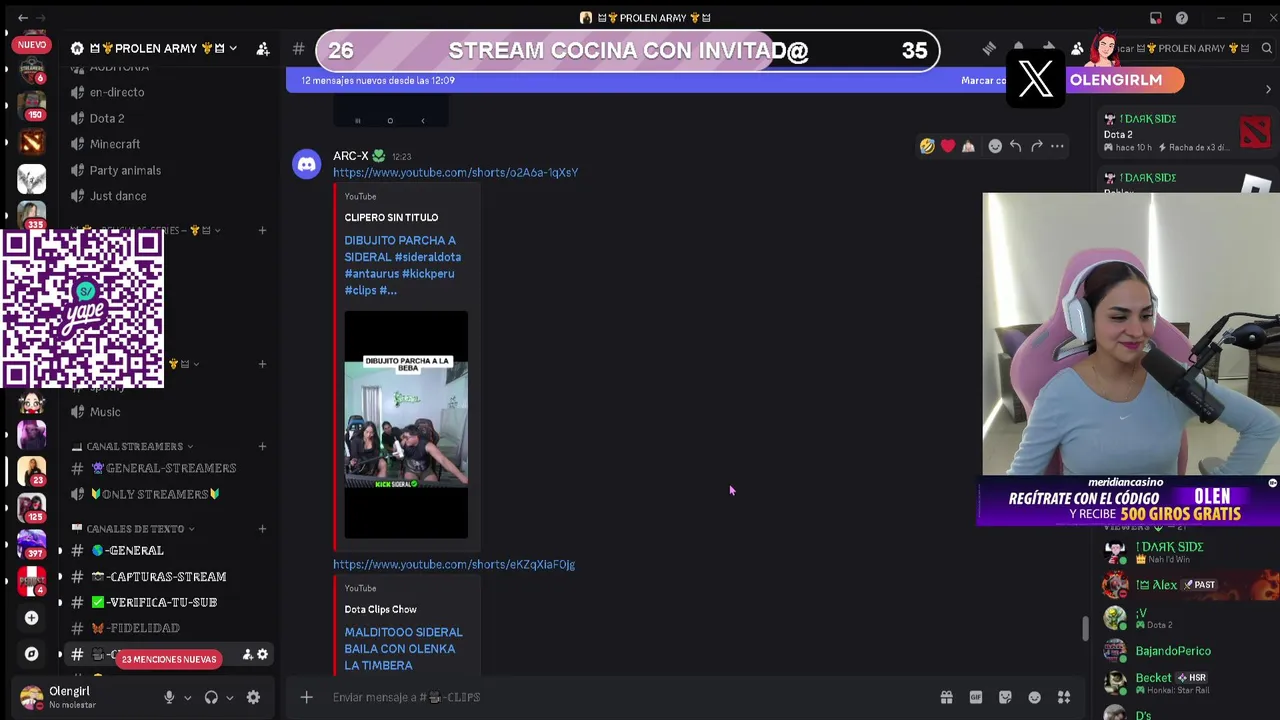Image resolution: width=1280 pixels, height=720 pixels.
Task: Open Dota 2 server icon in server list
Action: [x=31, y=141]
